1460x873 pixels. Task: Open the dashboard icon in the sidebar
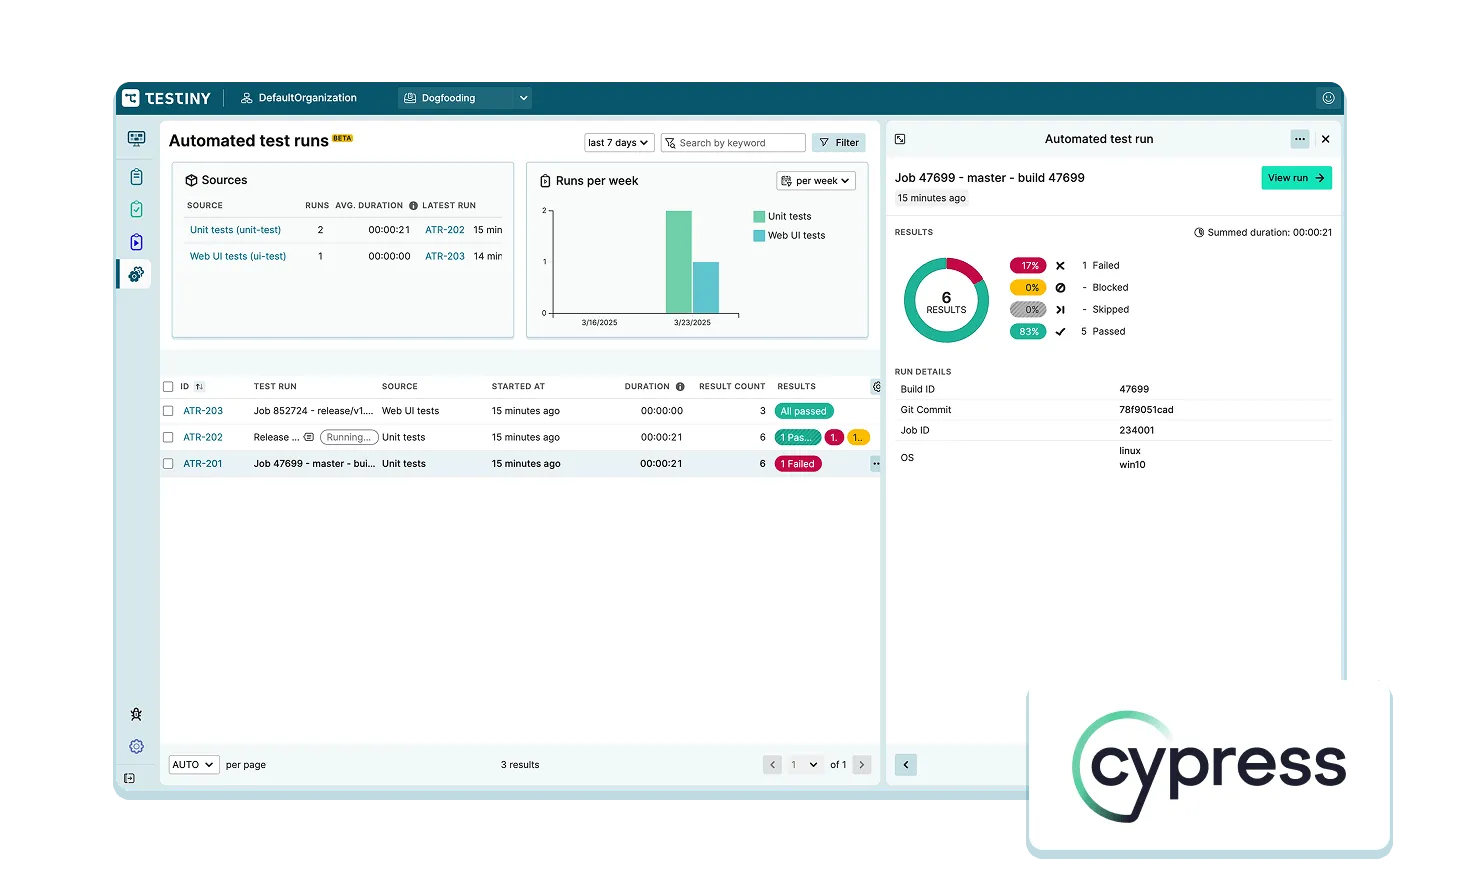point(137,139)
